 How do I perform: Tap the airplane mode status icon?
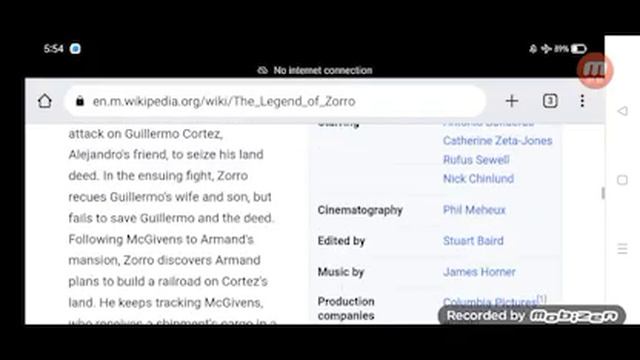pyautogui.click(x=546, y=49)
